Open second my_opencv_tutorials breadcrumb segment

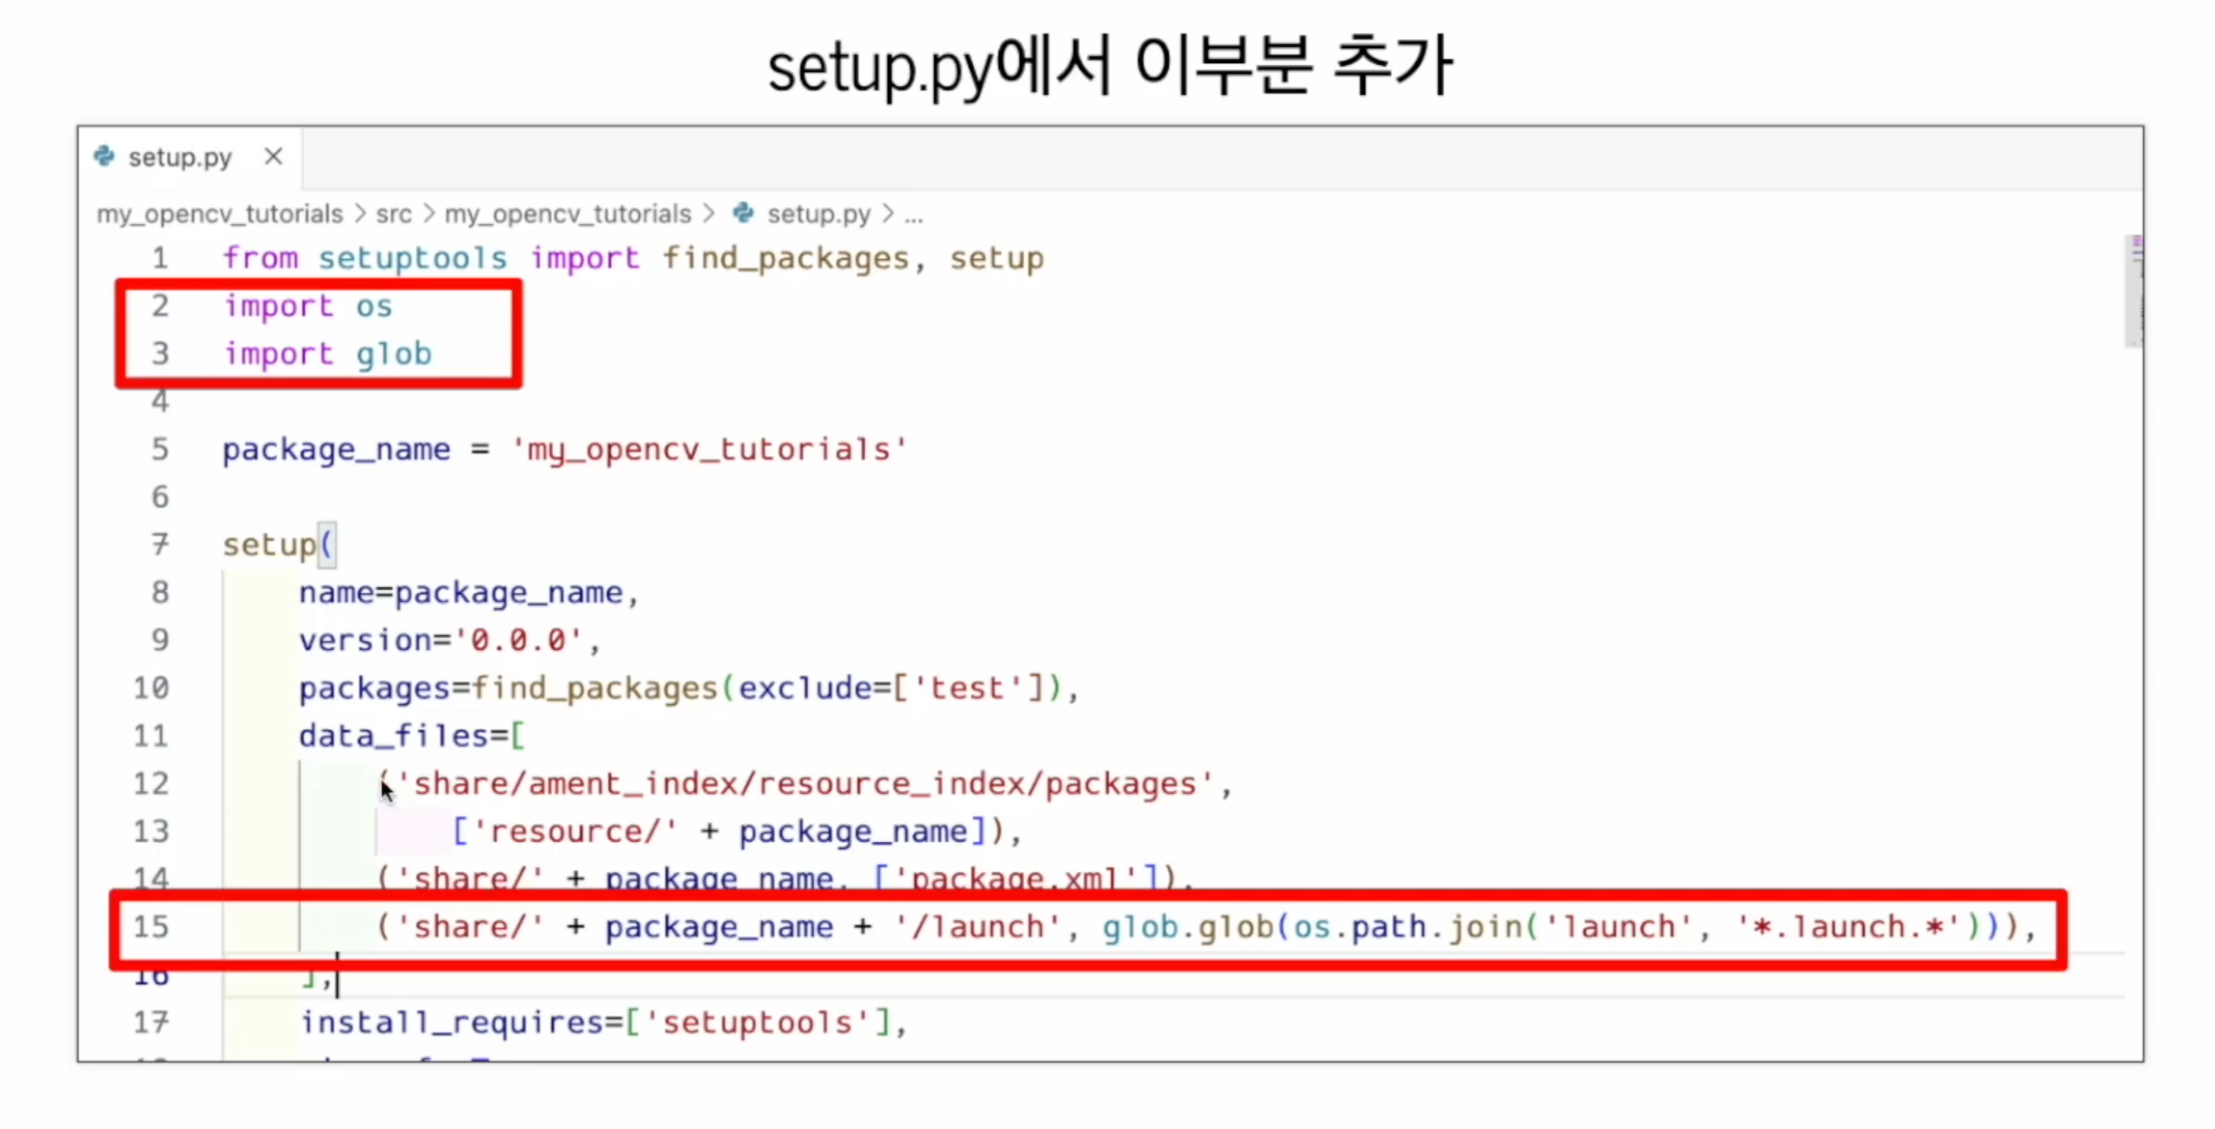[567, 214]
